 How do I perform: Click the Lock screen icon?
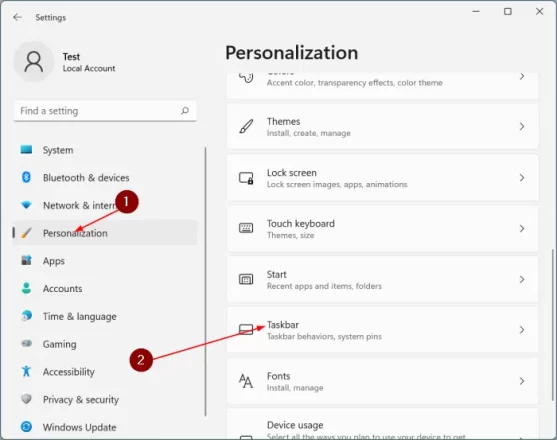[x=246, y=178]
